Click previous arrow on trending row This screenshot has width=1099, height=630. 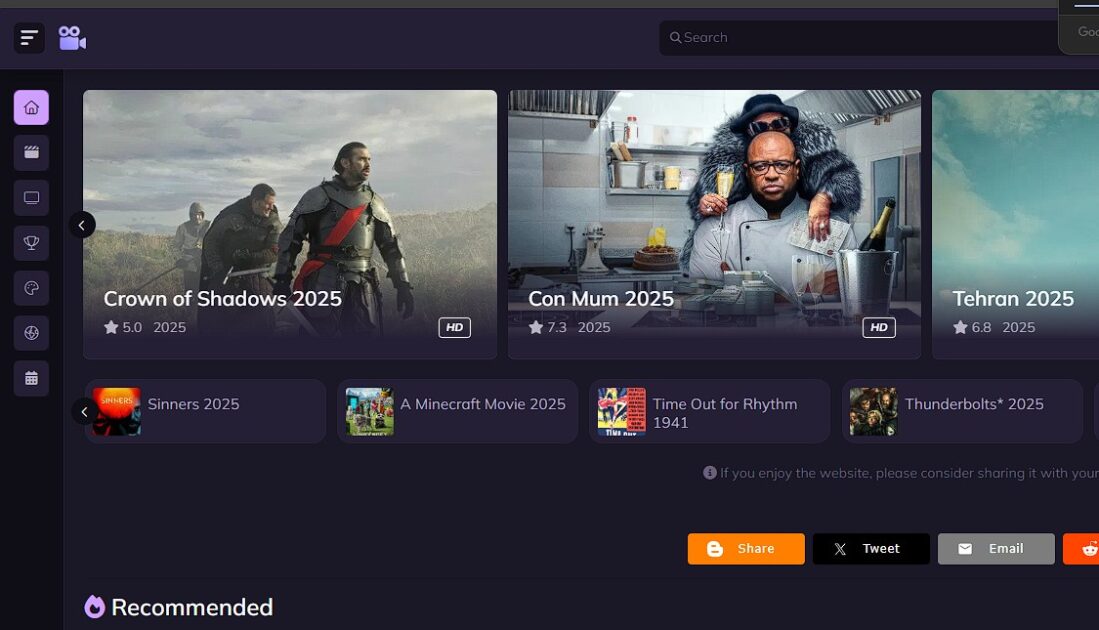pyautogui.click(x=84, y=411)
